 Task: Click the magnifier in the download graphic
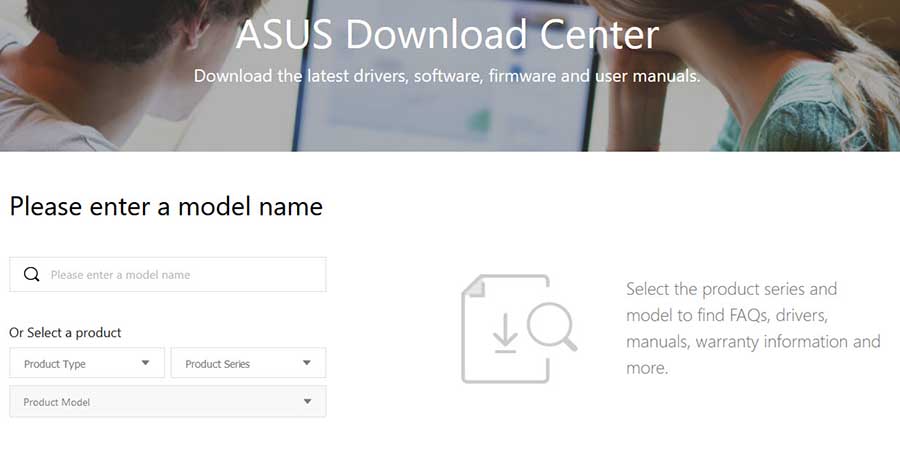tap(552, 326)
